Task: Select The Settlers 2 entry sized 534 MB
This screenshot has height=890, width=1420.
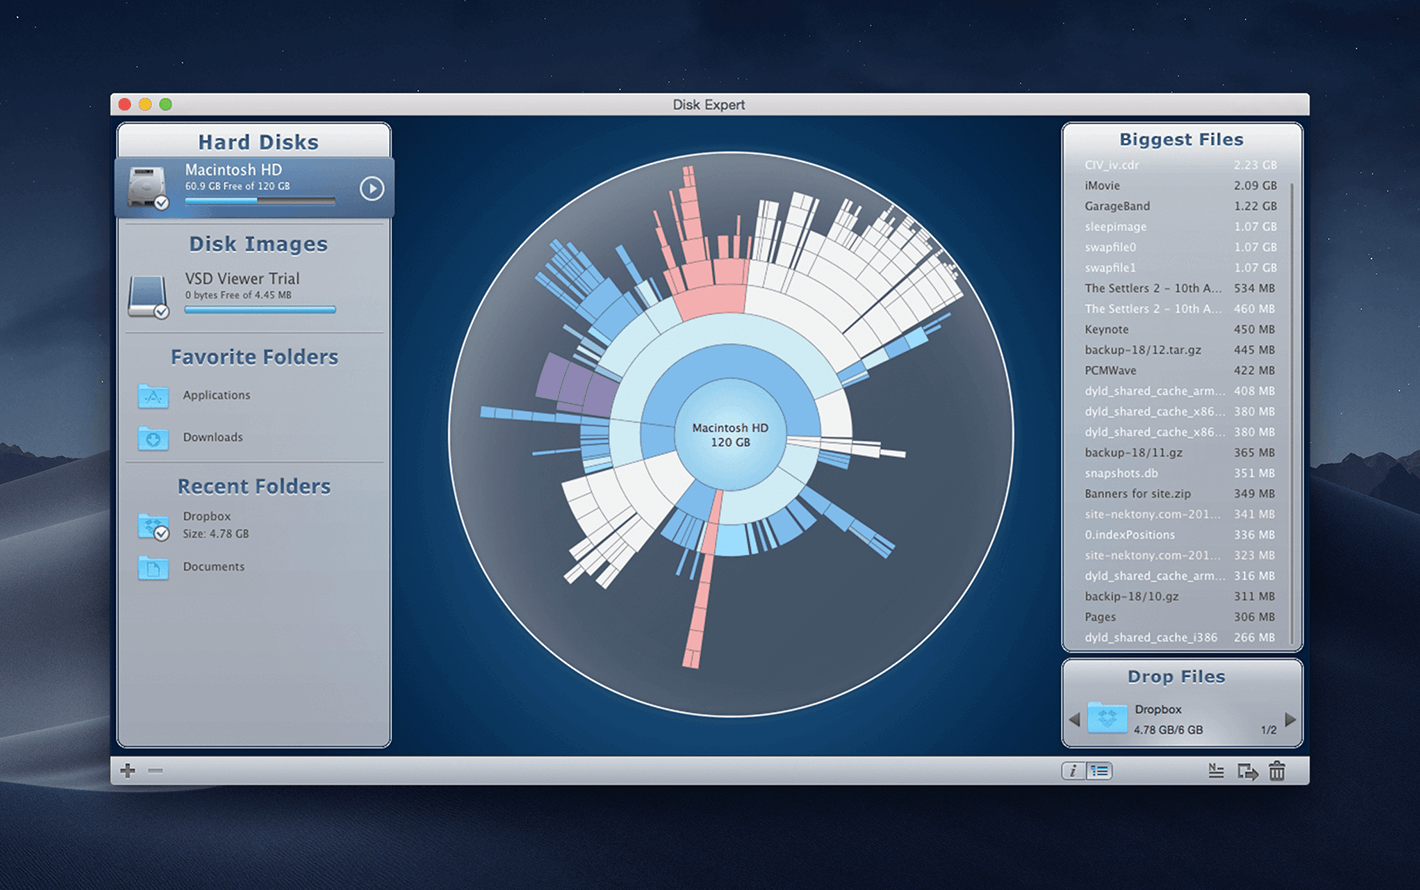Action: (1180, 288)
